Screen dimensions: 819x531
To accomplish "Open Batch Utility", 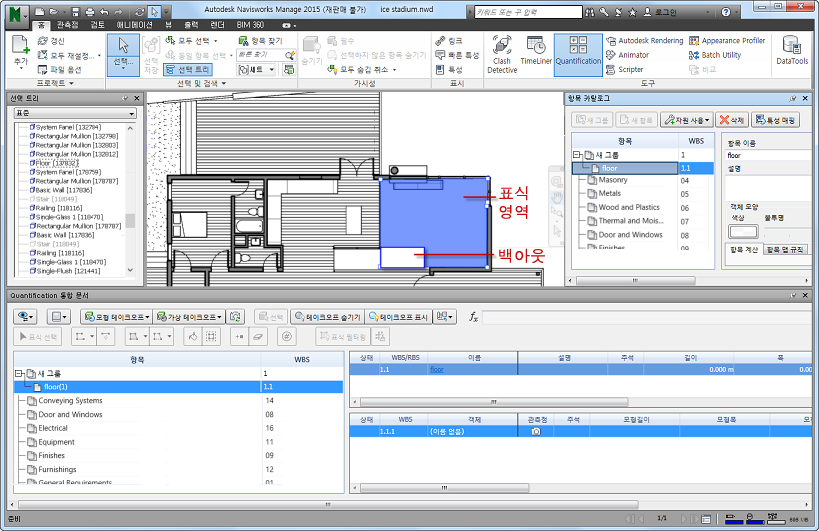I will coord(715,55).
